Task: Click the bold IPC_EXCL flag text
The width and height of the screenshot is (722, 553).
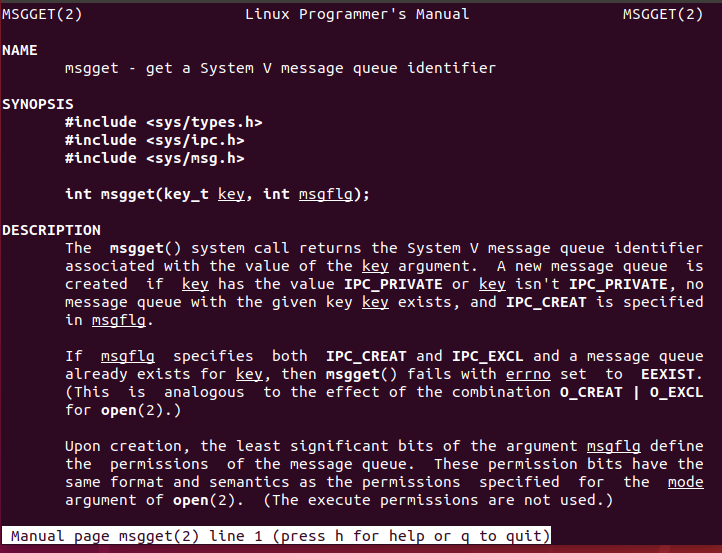Action: coord(488,356)
